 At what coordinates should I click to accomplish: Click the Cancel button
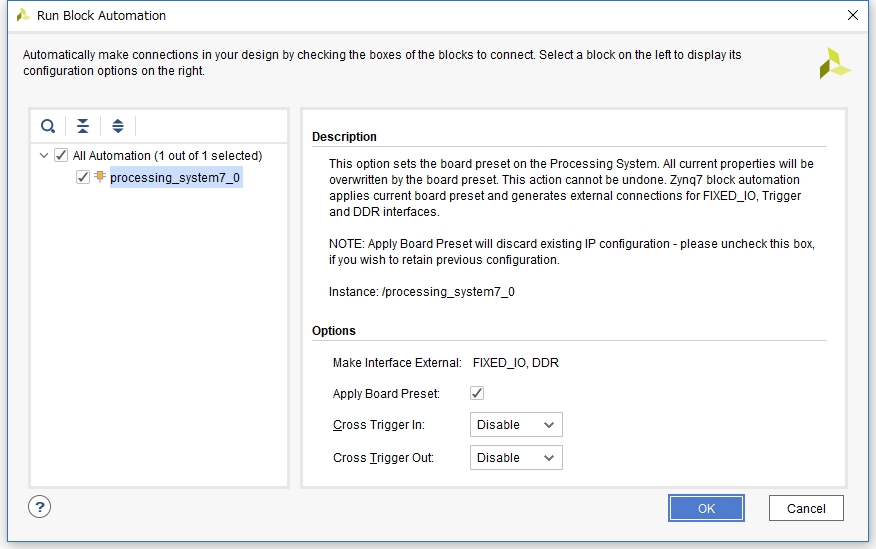point(806,508)
